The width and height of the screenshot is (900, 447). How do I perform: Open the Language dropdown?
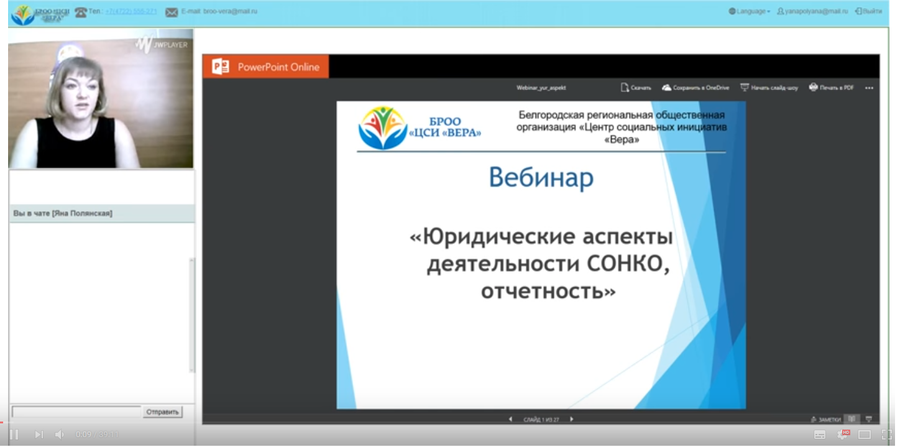[x=749, y=11]
